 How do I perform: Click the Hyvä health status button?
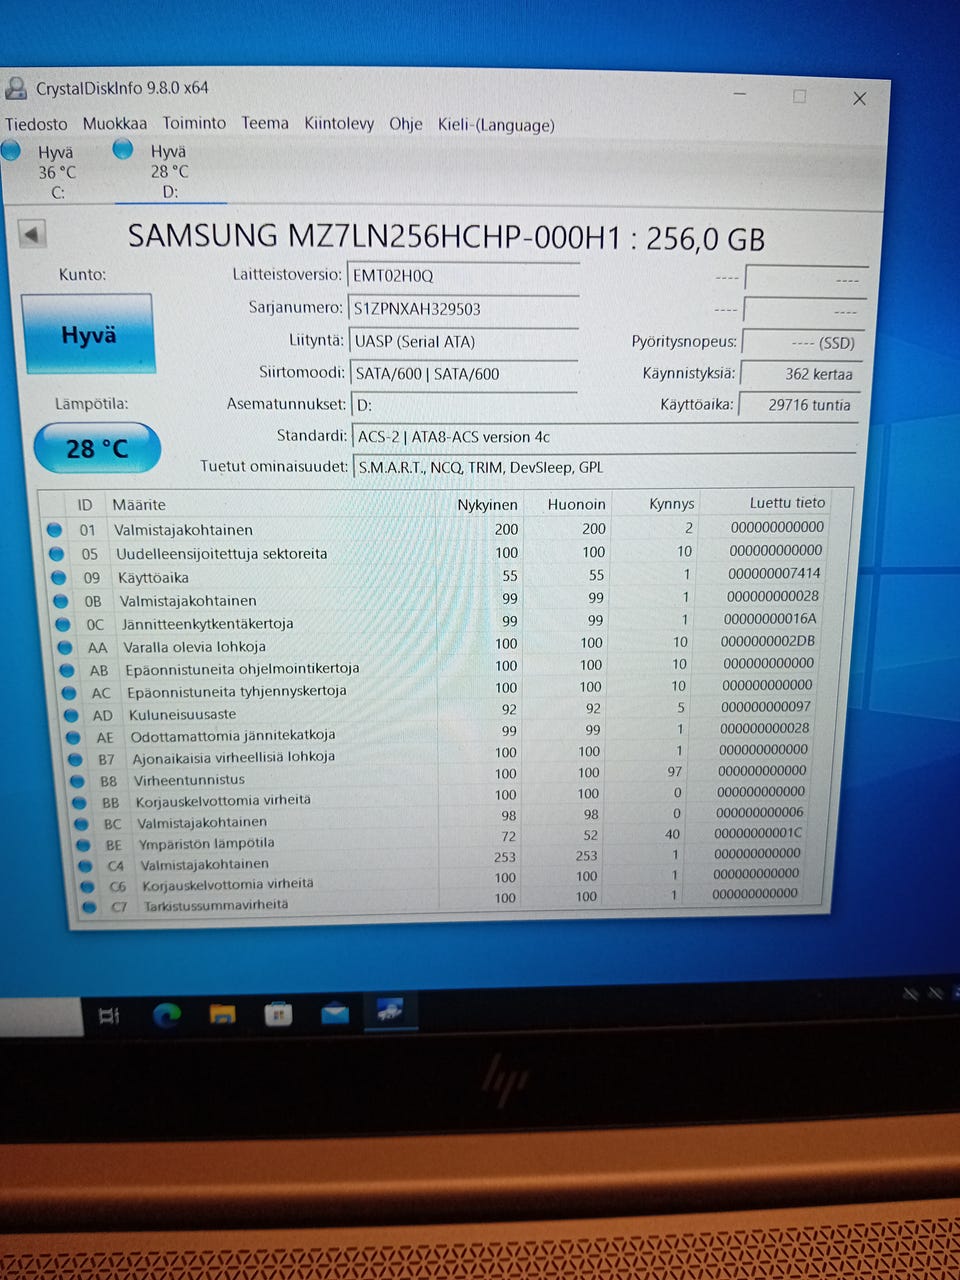click(x=88, y=334)
